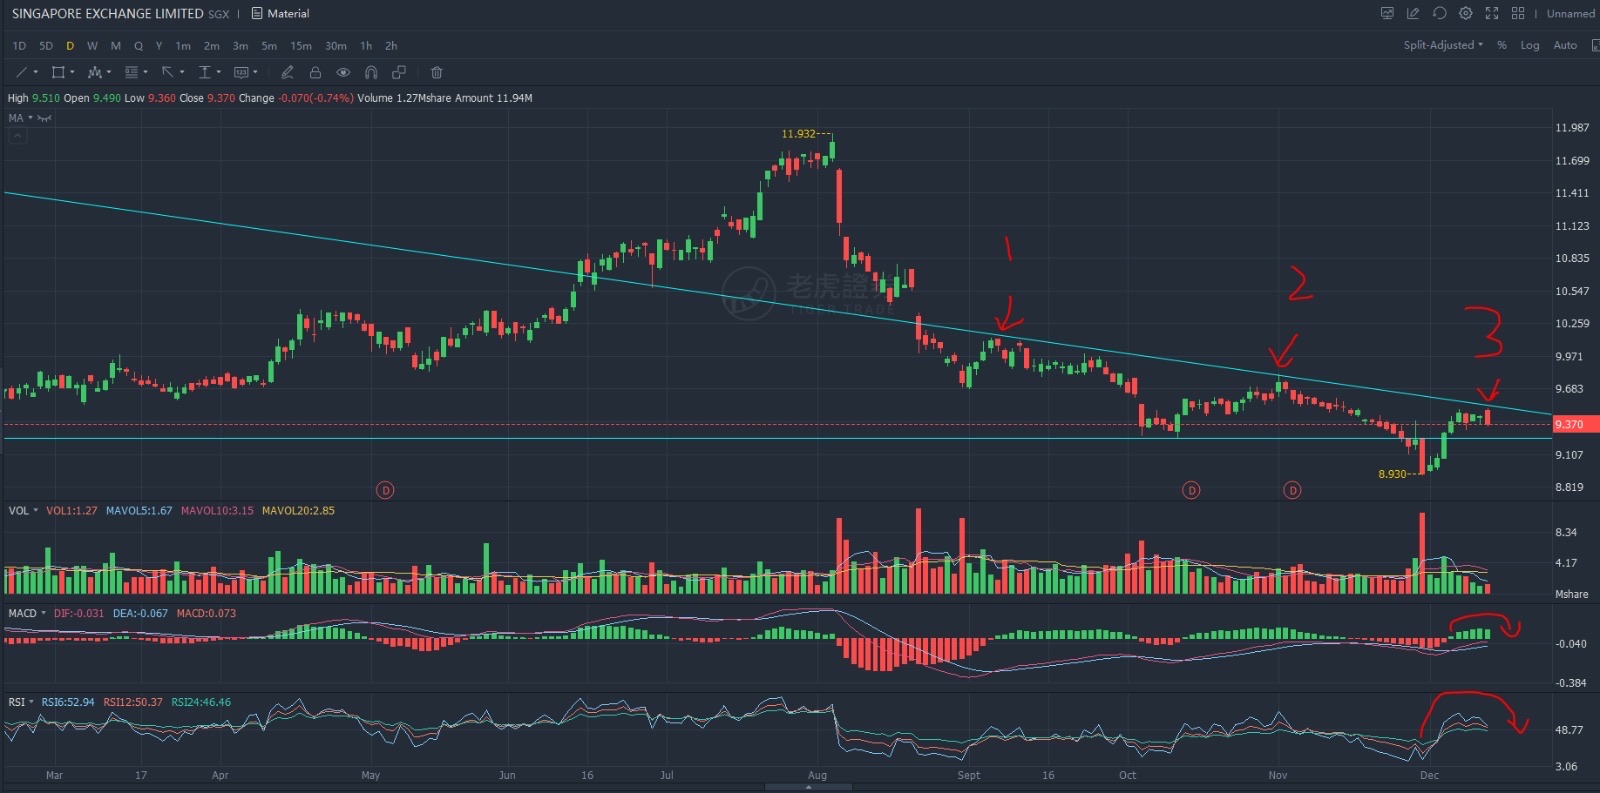Click the MAVOL20:2.85 value

point(298,511)
